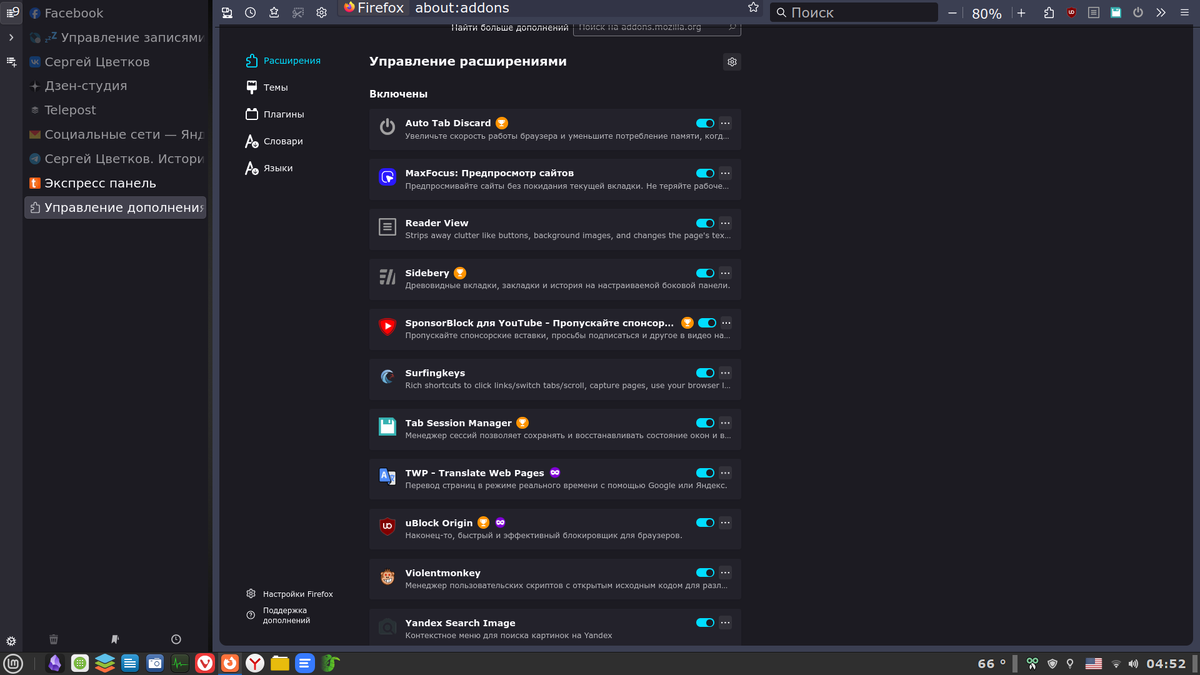The height and width of the screenshot is (675, 1200).
Task: Click the Поиск search field in the toolbar
Action: coord(854,13)
